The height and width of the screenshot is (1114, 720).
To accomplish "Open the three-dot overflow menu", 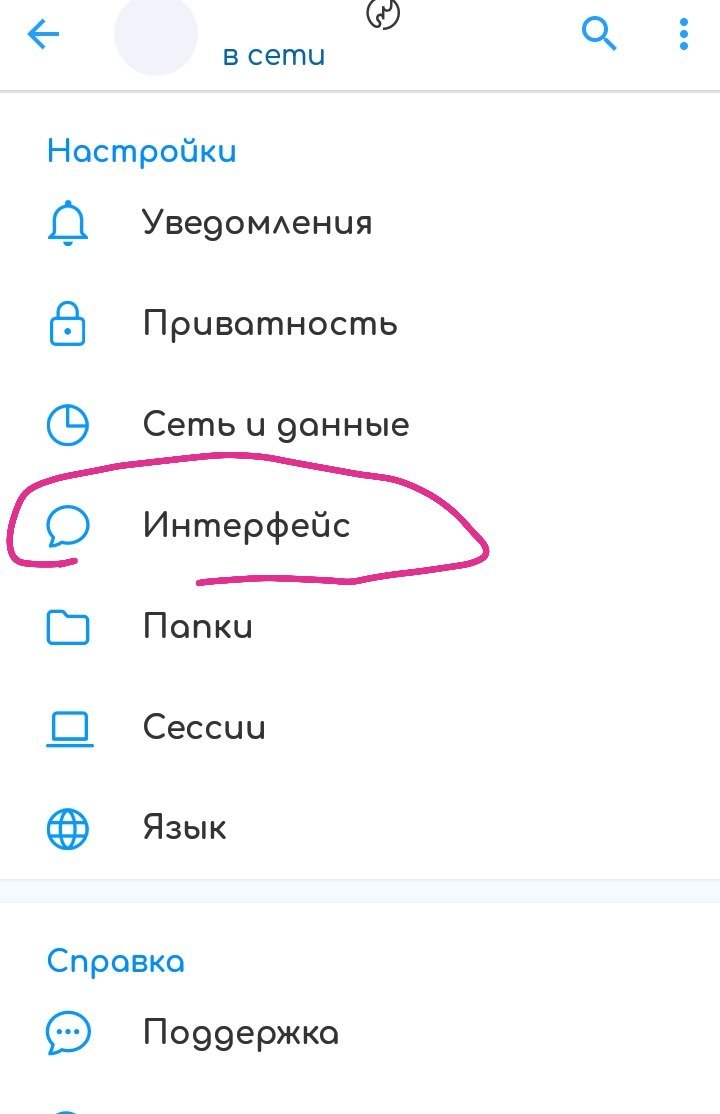I will (684, 34).
